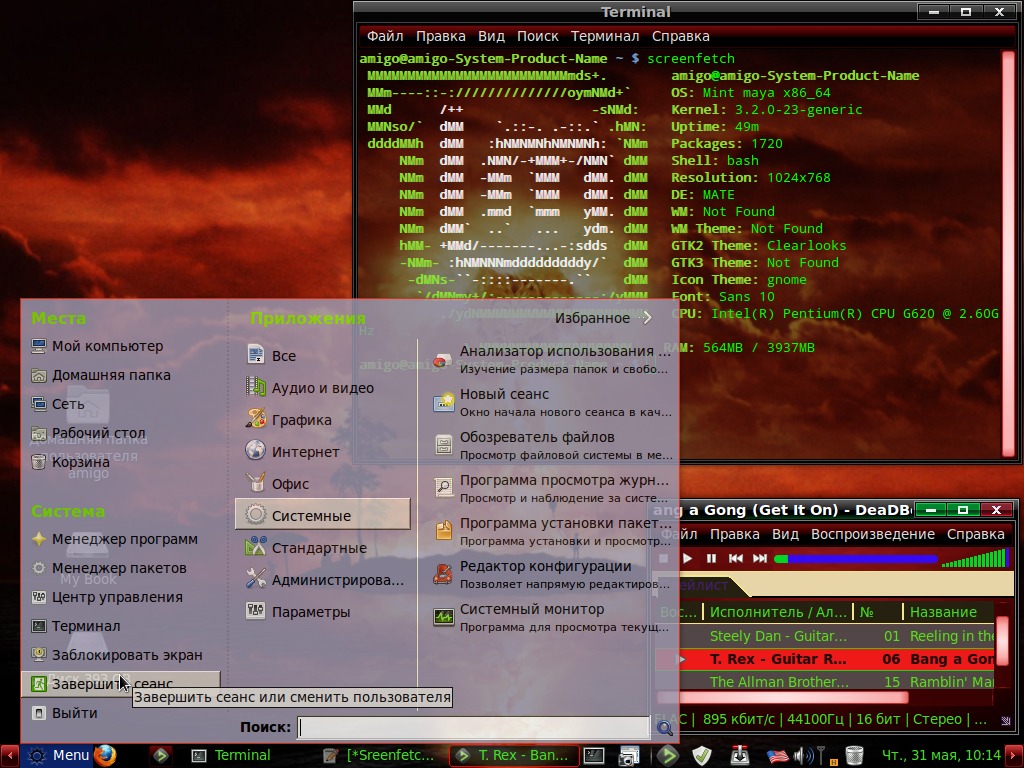This screenshot has width=1024, height=768.
Task: Click Исполнитель / Альбом column header
Action: tap(778, 612)
